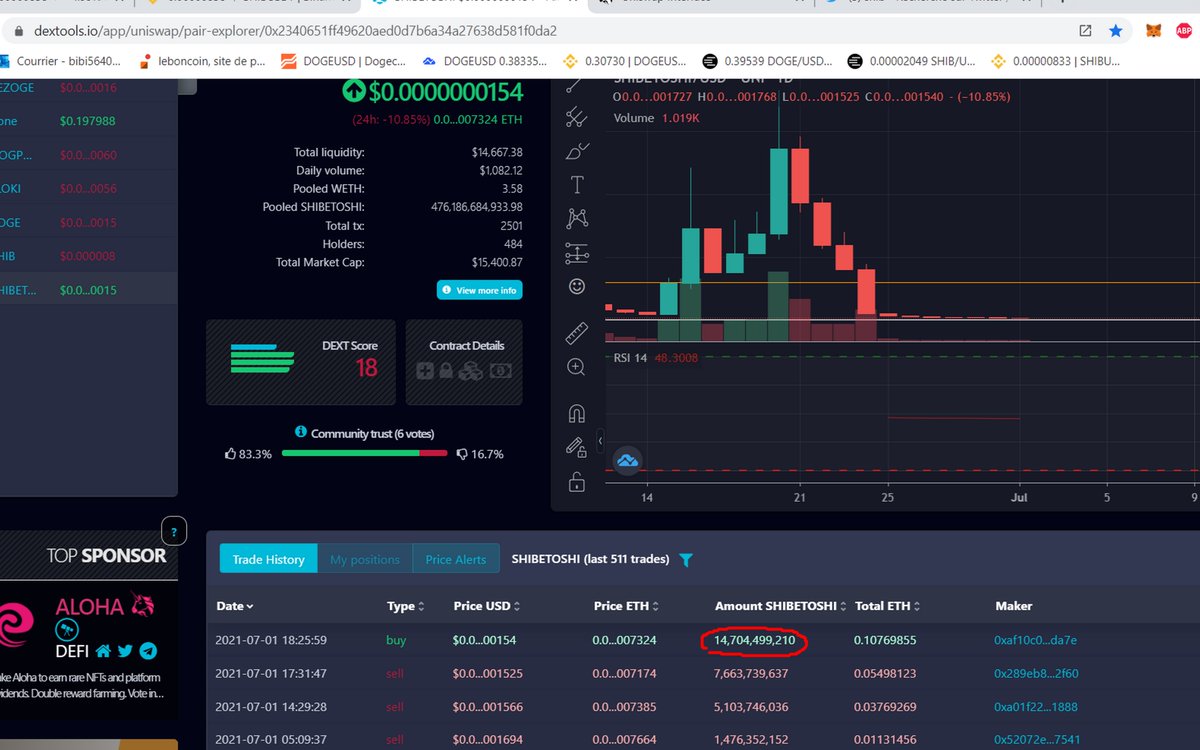The height and width of the screenshot is (750, 1200).
Task: Open the 0.39539 DOGE/USD bookmark
Action: pos(767,61)
